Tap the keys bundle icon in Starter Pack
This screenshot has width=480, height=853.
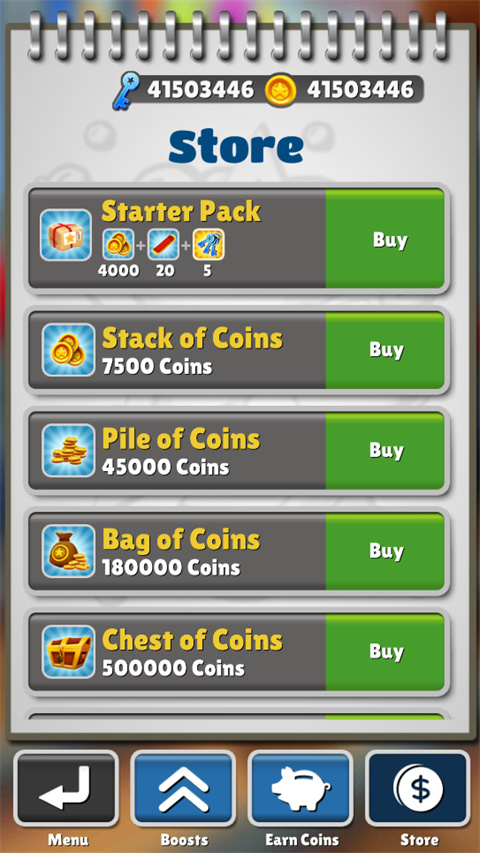tap(208, 245)
